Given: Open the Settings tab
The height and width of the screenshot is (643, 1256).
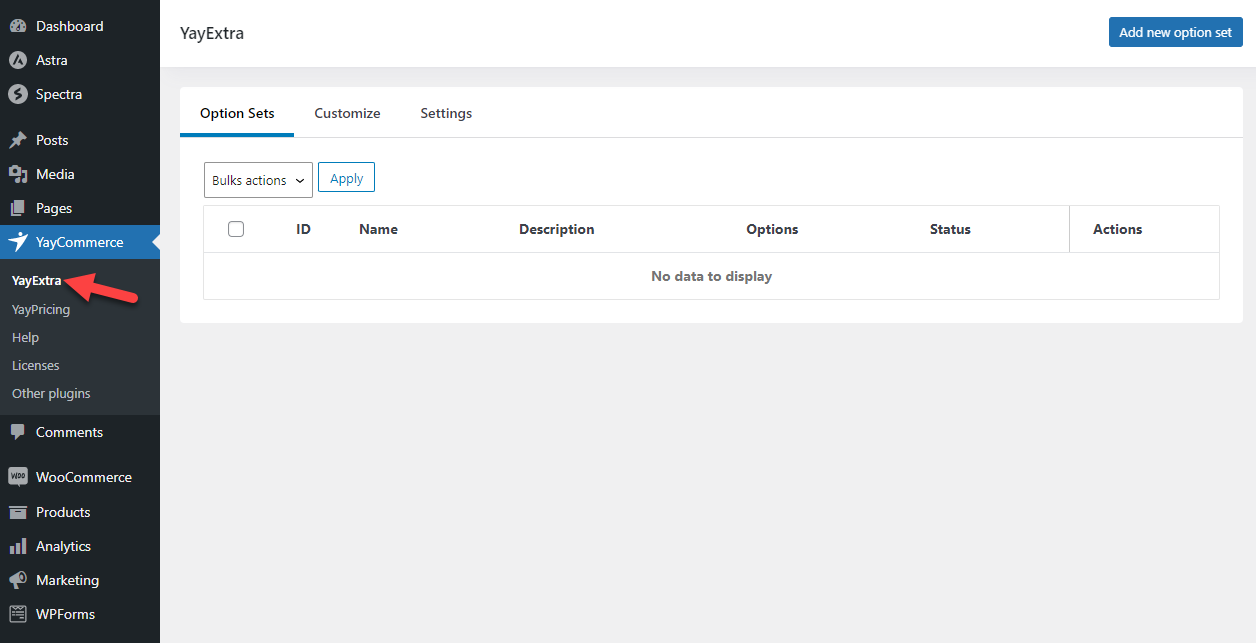Looking at the screenshot, I should pyautogui.click(x=446, y=113).
